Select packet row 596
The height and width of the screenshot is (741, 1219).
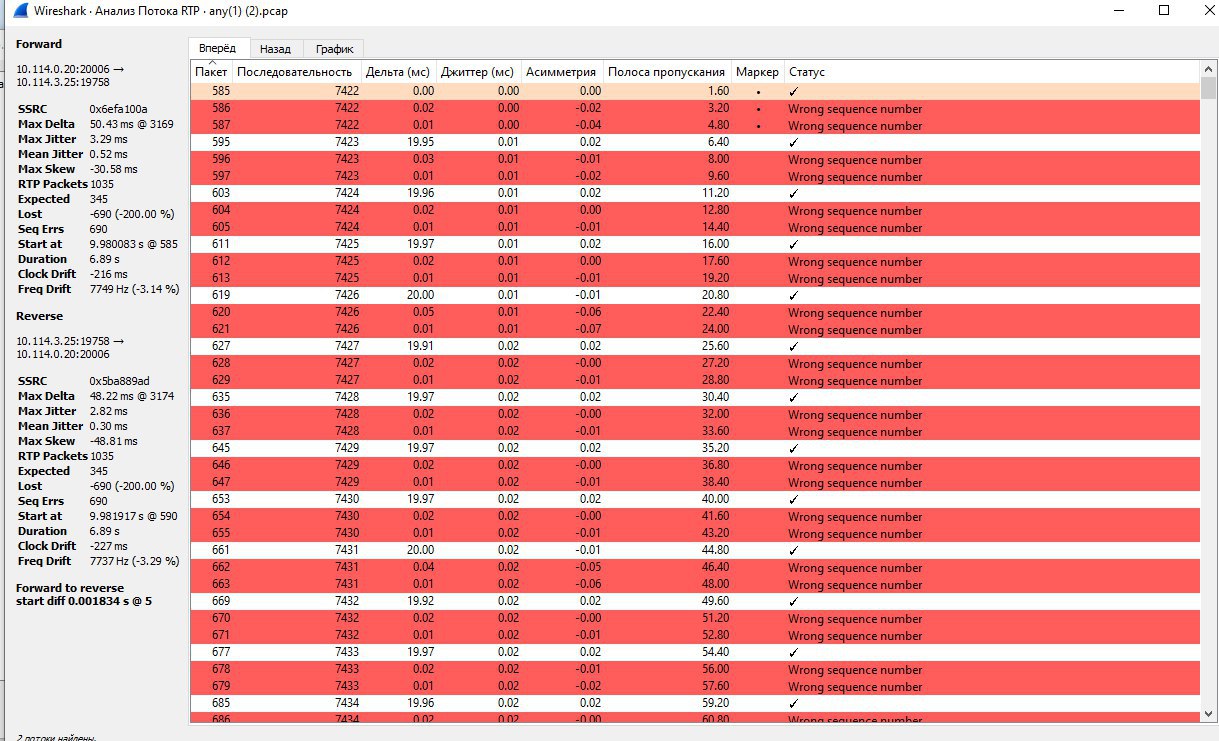click(x=695, y=159)
